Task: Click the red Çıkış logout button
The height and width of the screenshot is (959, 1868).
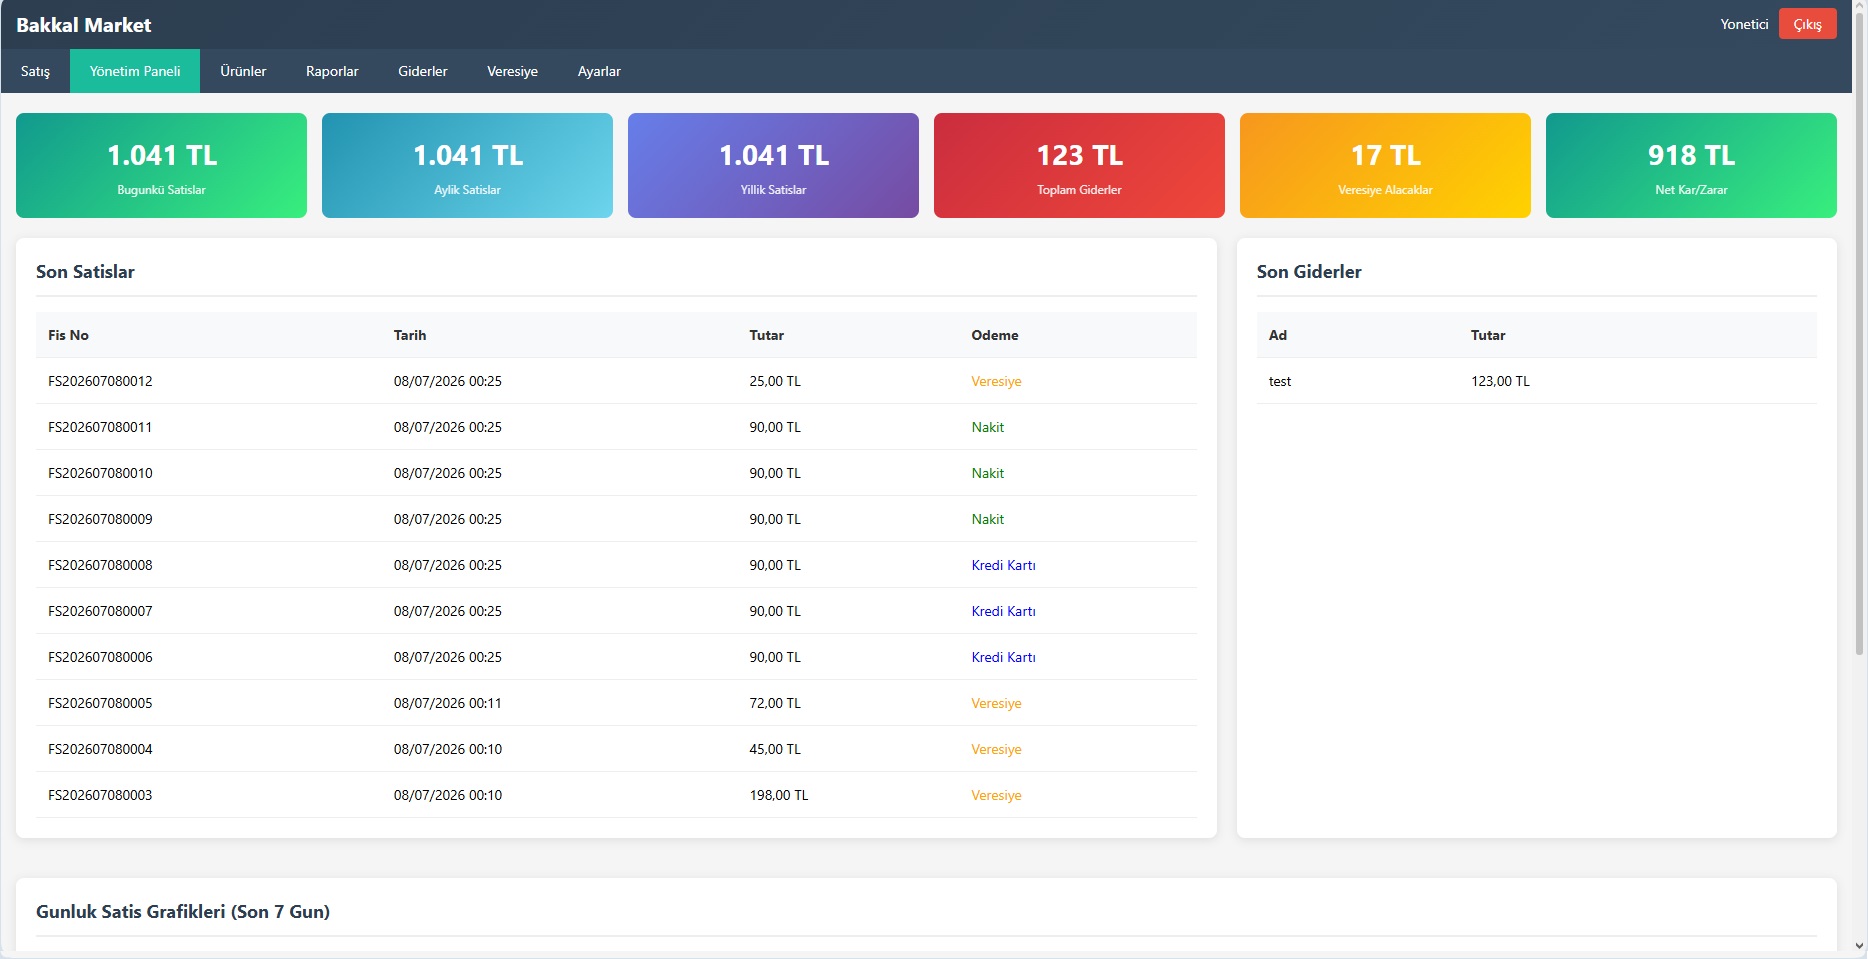Action: (x=1807, y=24)
